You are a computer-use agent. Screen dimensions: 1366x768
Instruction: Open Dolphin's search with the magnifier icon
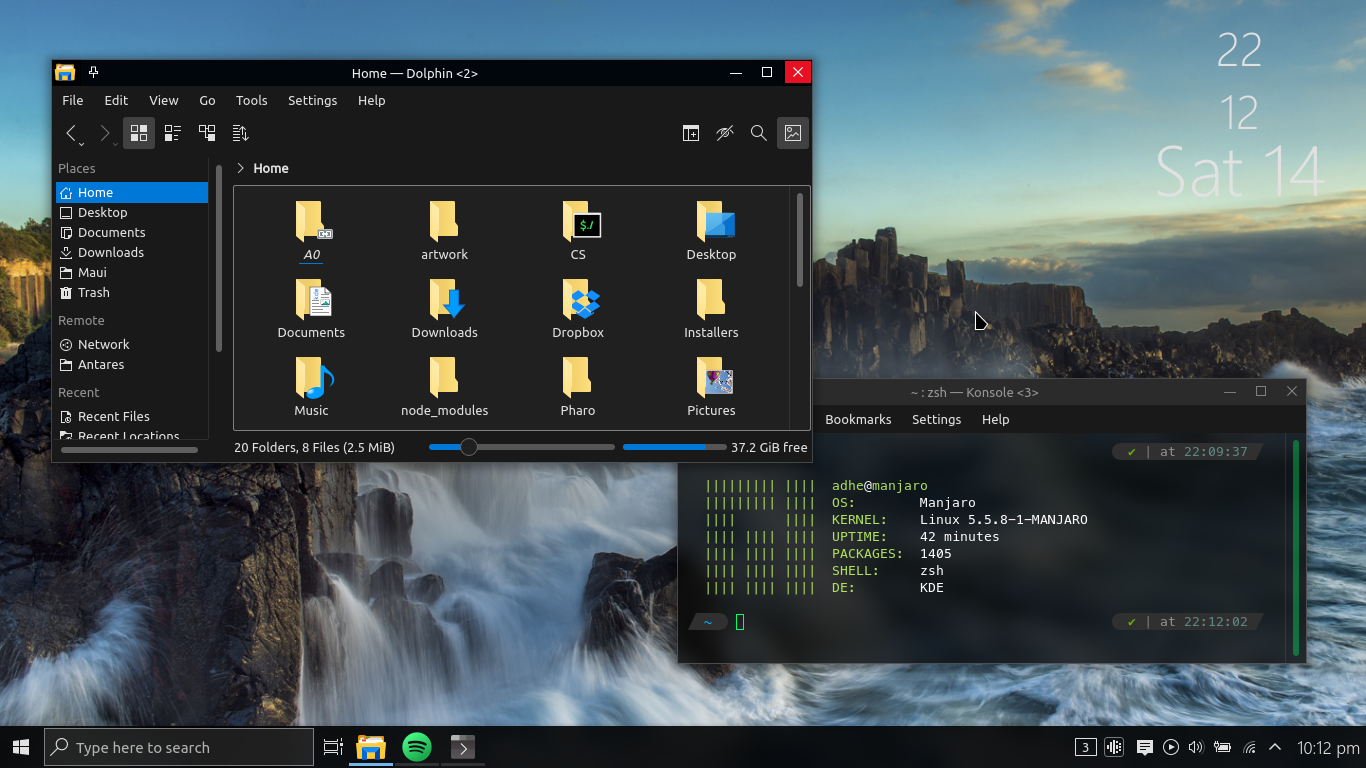click(x=759, y=133)
